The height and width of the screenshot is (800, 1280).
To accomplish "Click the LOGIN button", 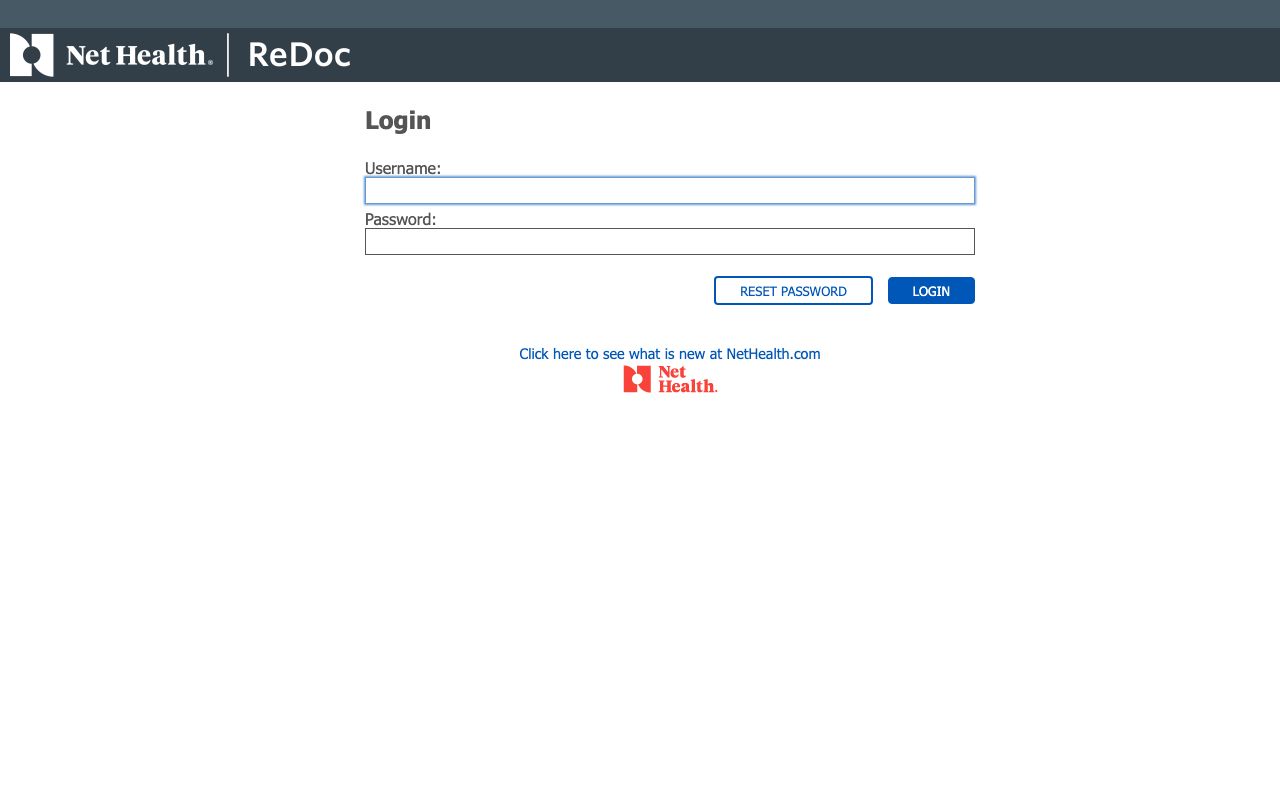I will pyautogui.click(x=931, y=291).
